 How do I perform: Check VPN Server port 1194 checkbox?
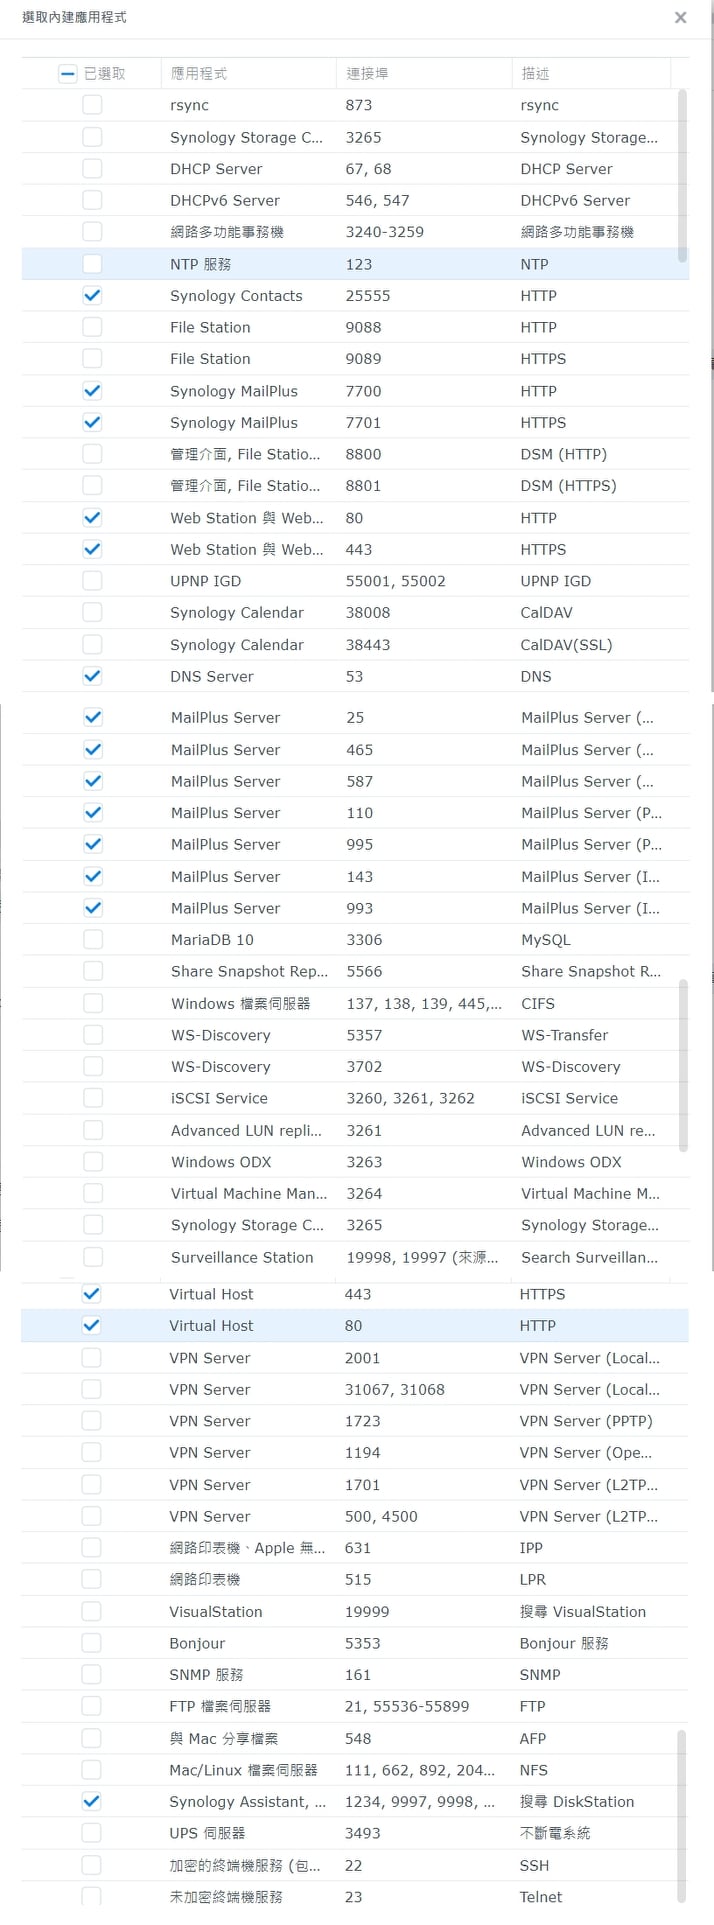click(x=91, y=1452)
